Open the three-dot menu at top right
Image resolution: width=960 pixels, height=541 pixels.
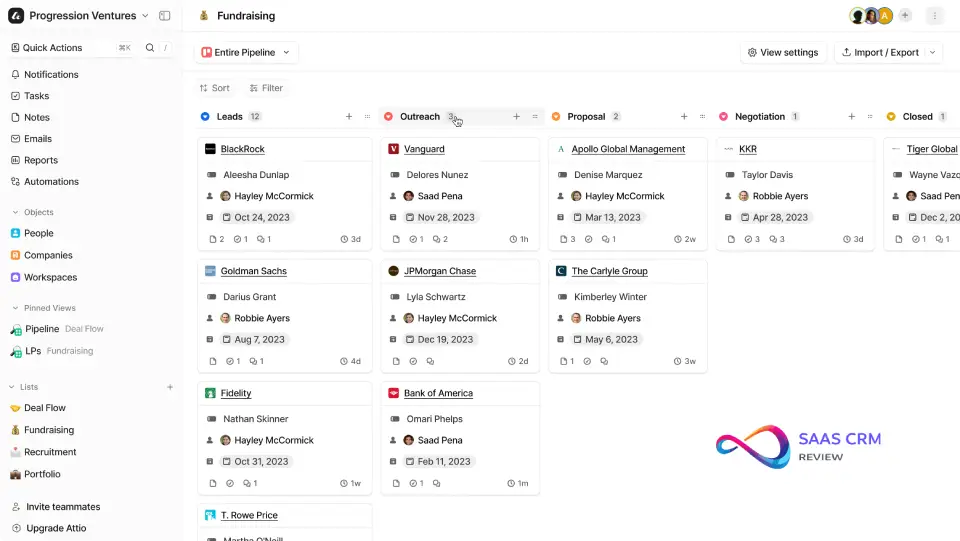pyautogui.click(x=934, y=16)
